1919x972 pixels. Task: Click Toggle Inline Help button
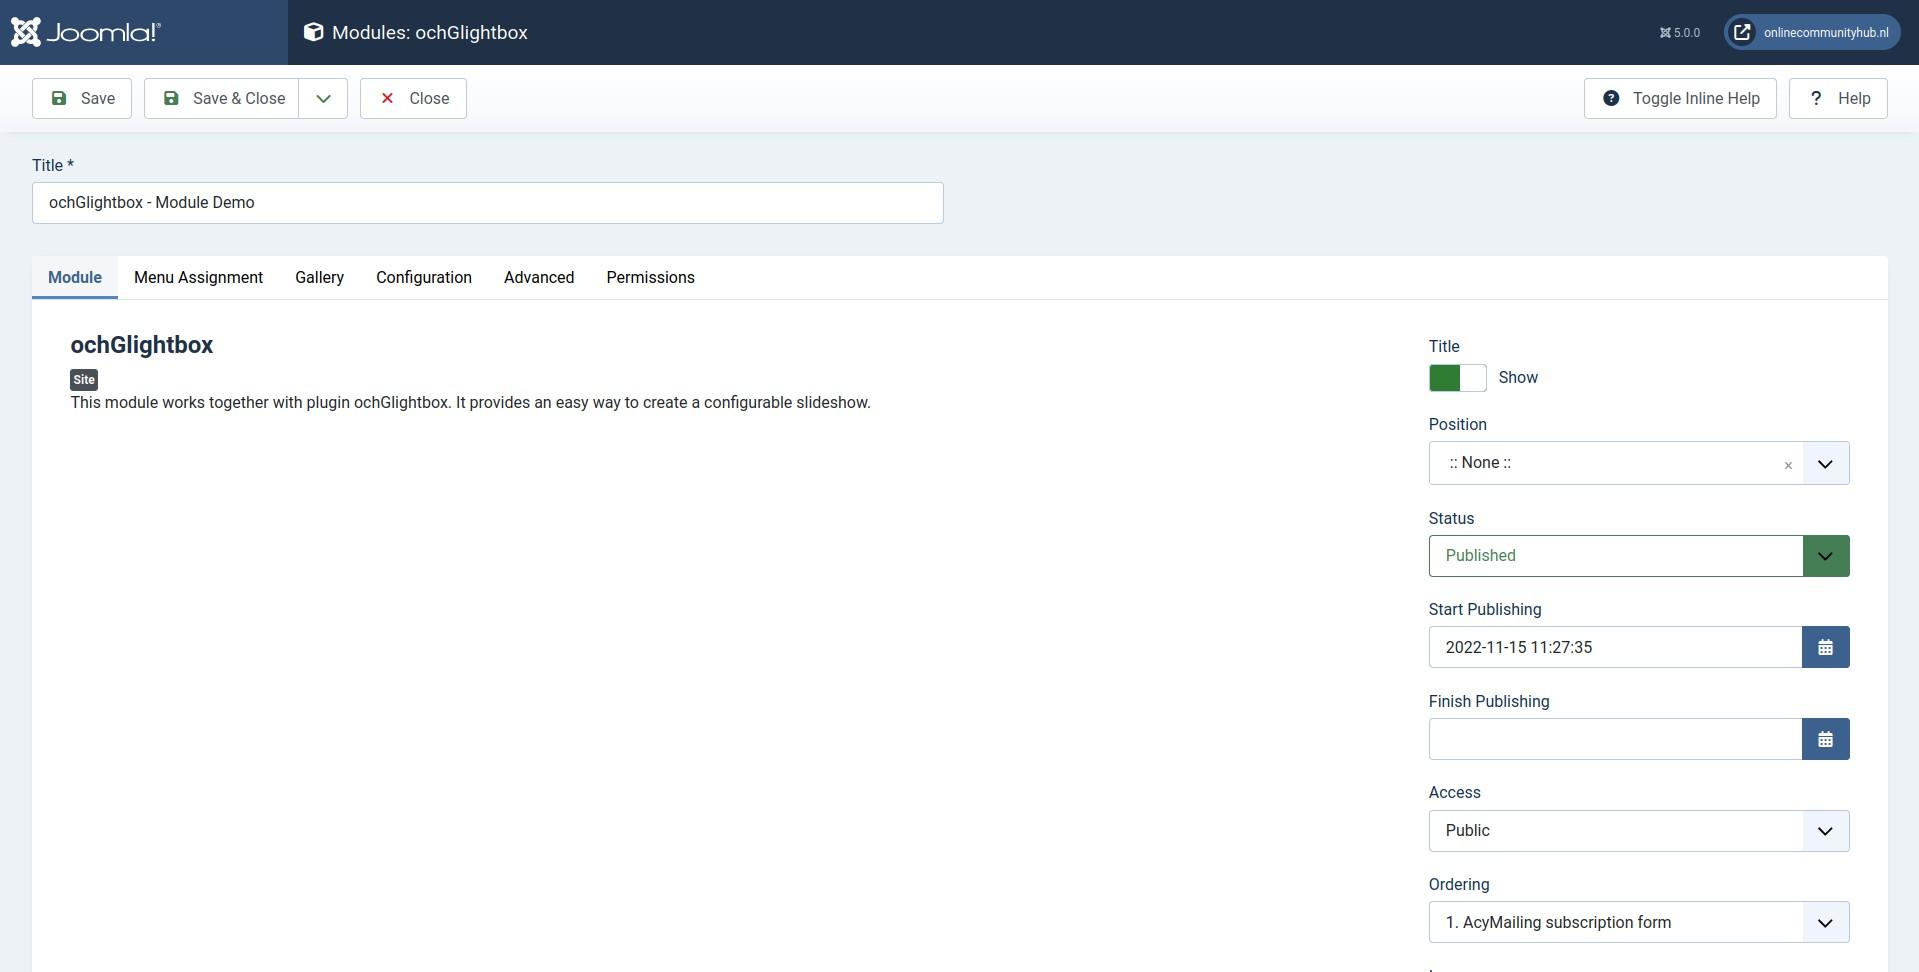1680,98
